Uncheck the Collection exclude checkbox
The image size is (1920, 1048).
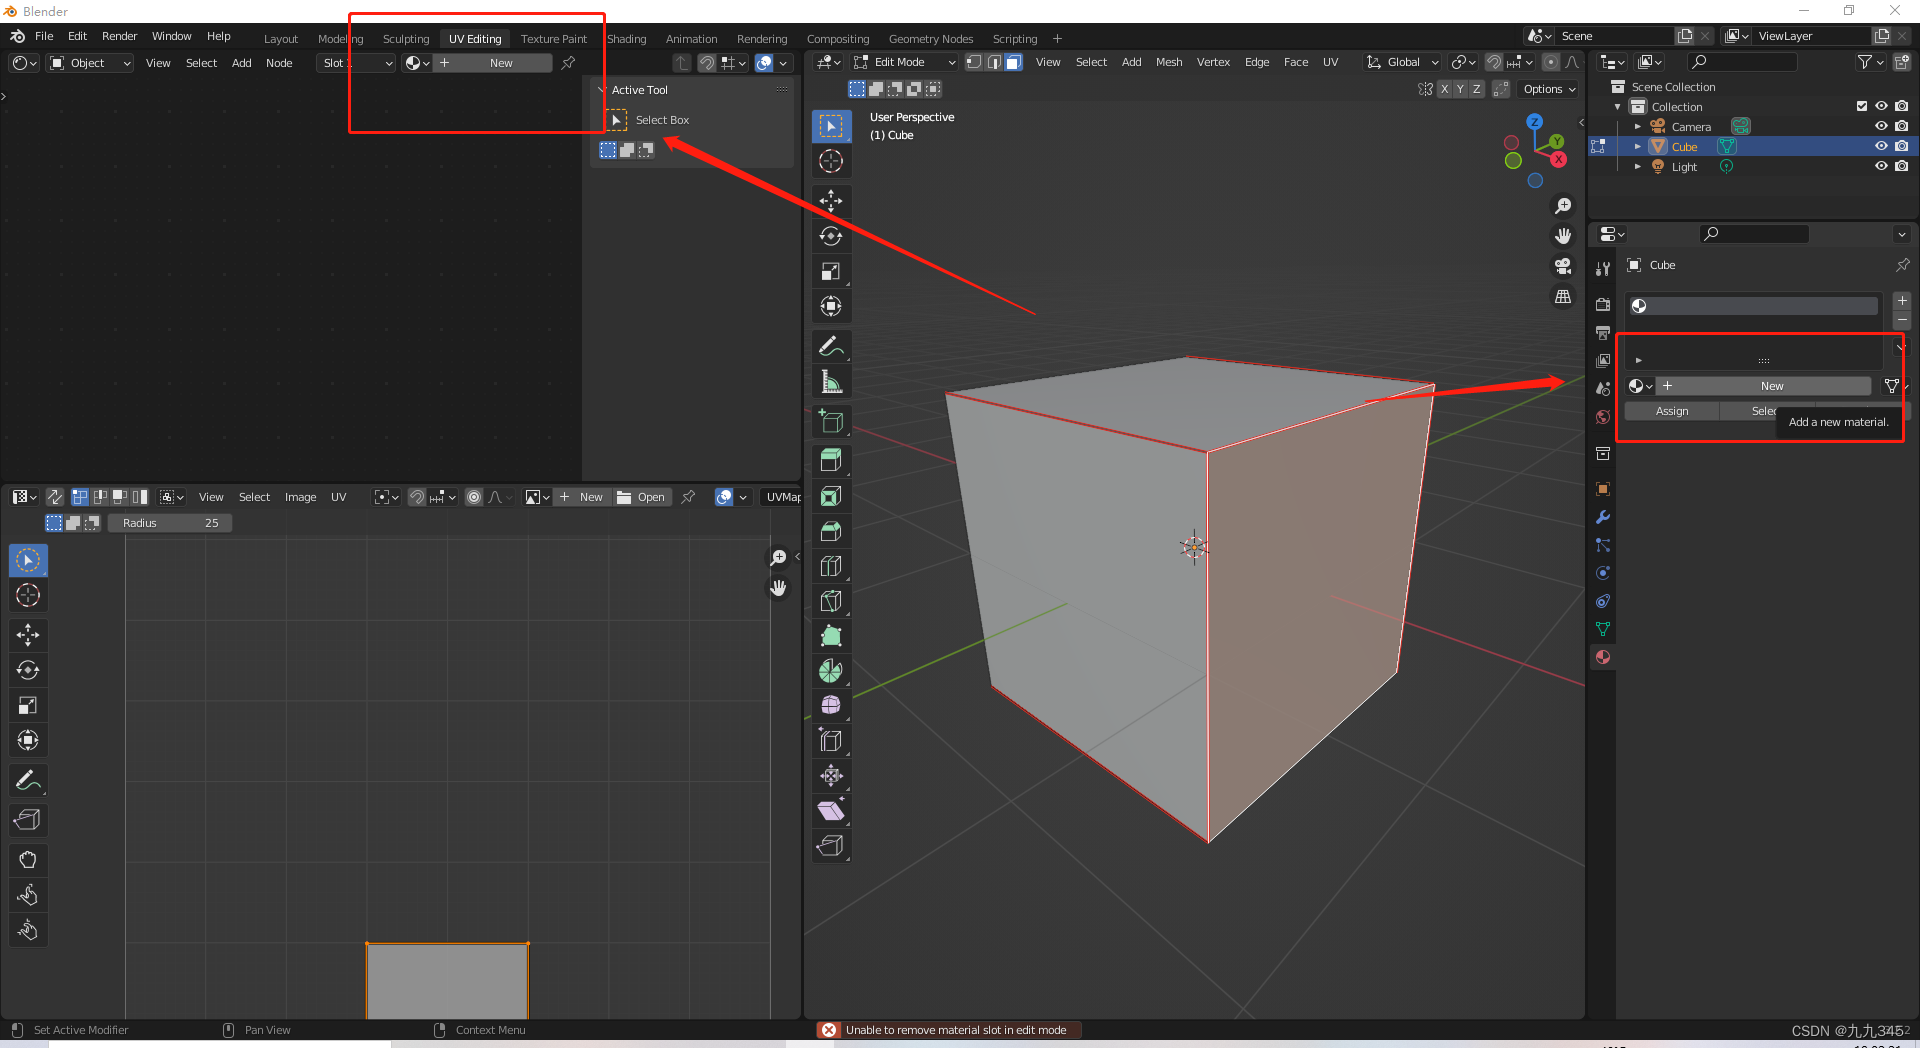pos(1861,106)
